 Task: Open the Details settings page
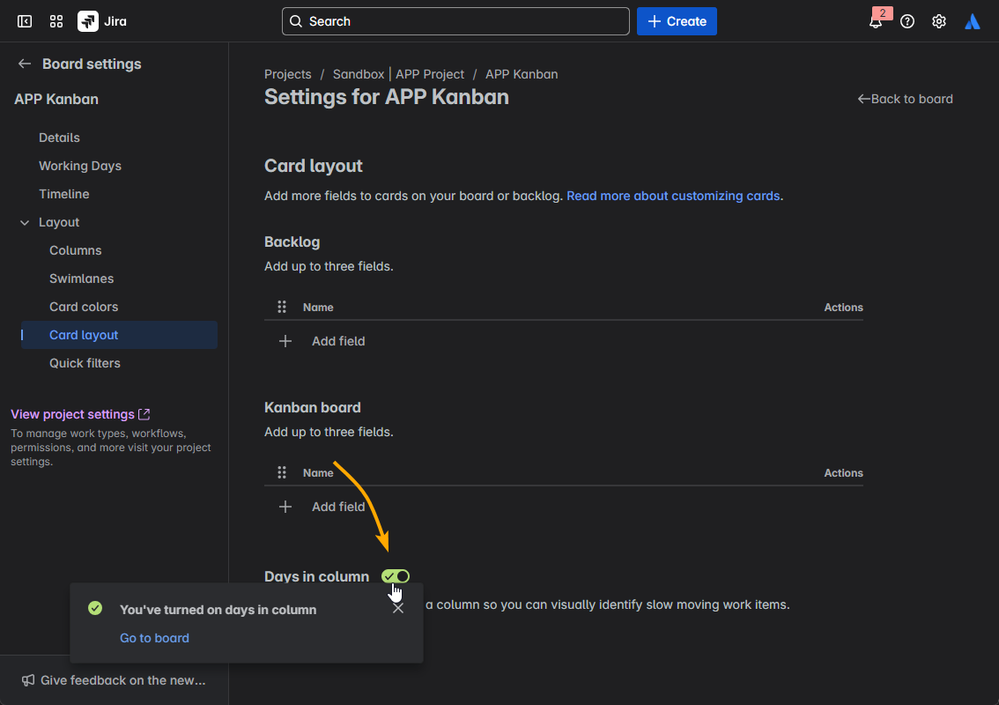point(59,138)
